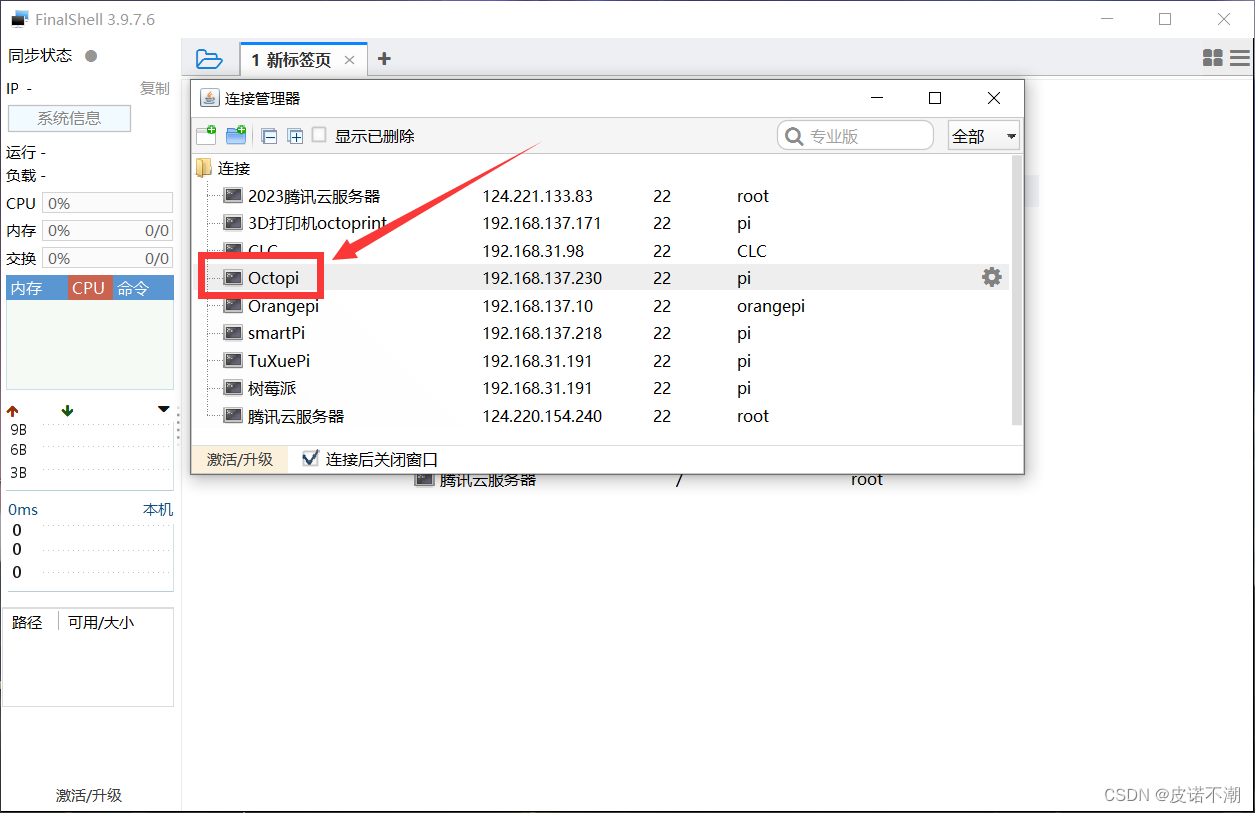1255x813 pixels.
Task: Open the download arrow dropdown in sidebar
Action: [163, 409]
